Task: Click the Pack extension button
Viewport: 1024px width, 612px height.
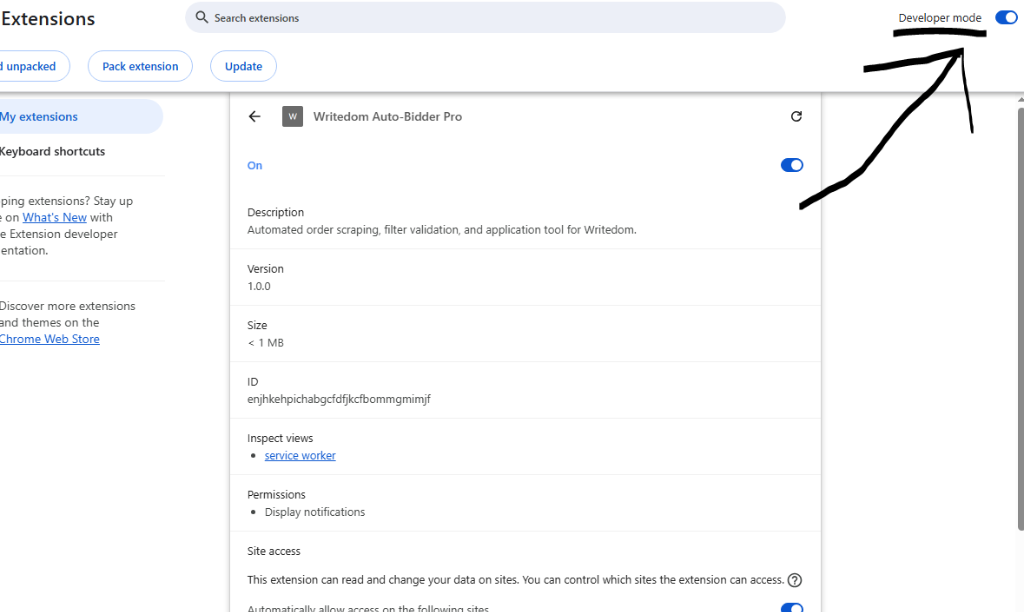Action: click(140, 66)
